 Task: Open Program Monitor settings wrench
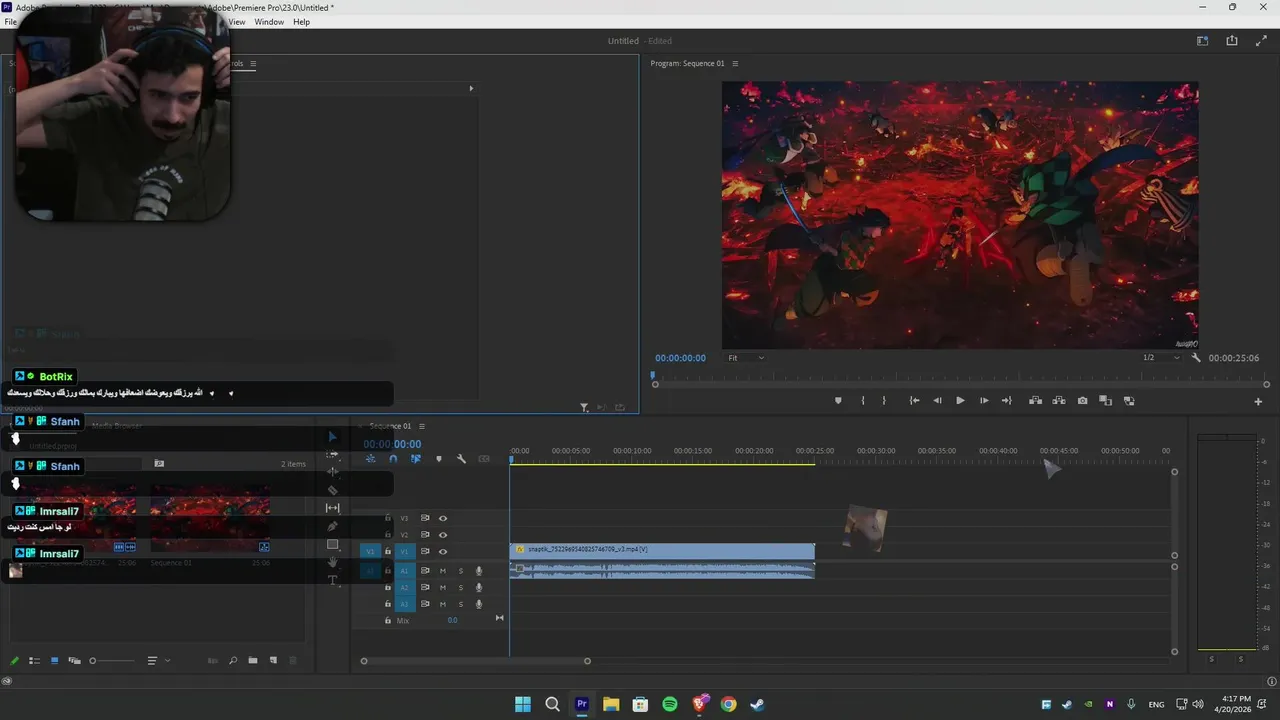pyautogui.click(x=1196, y=358)
